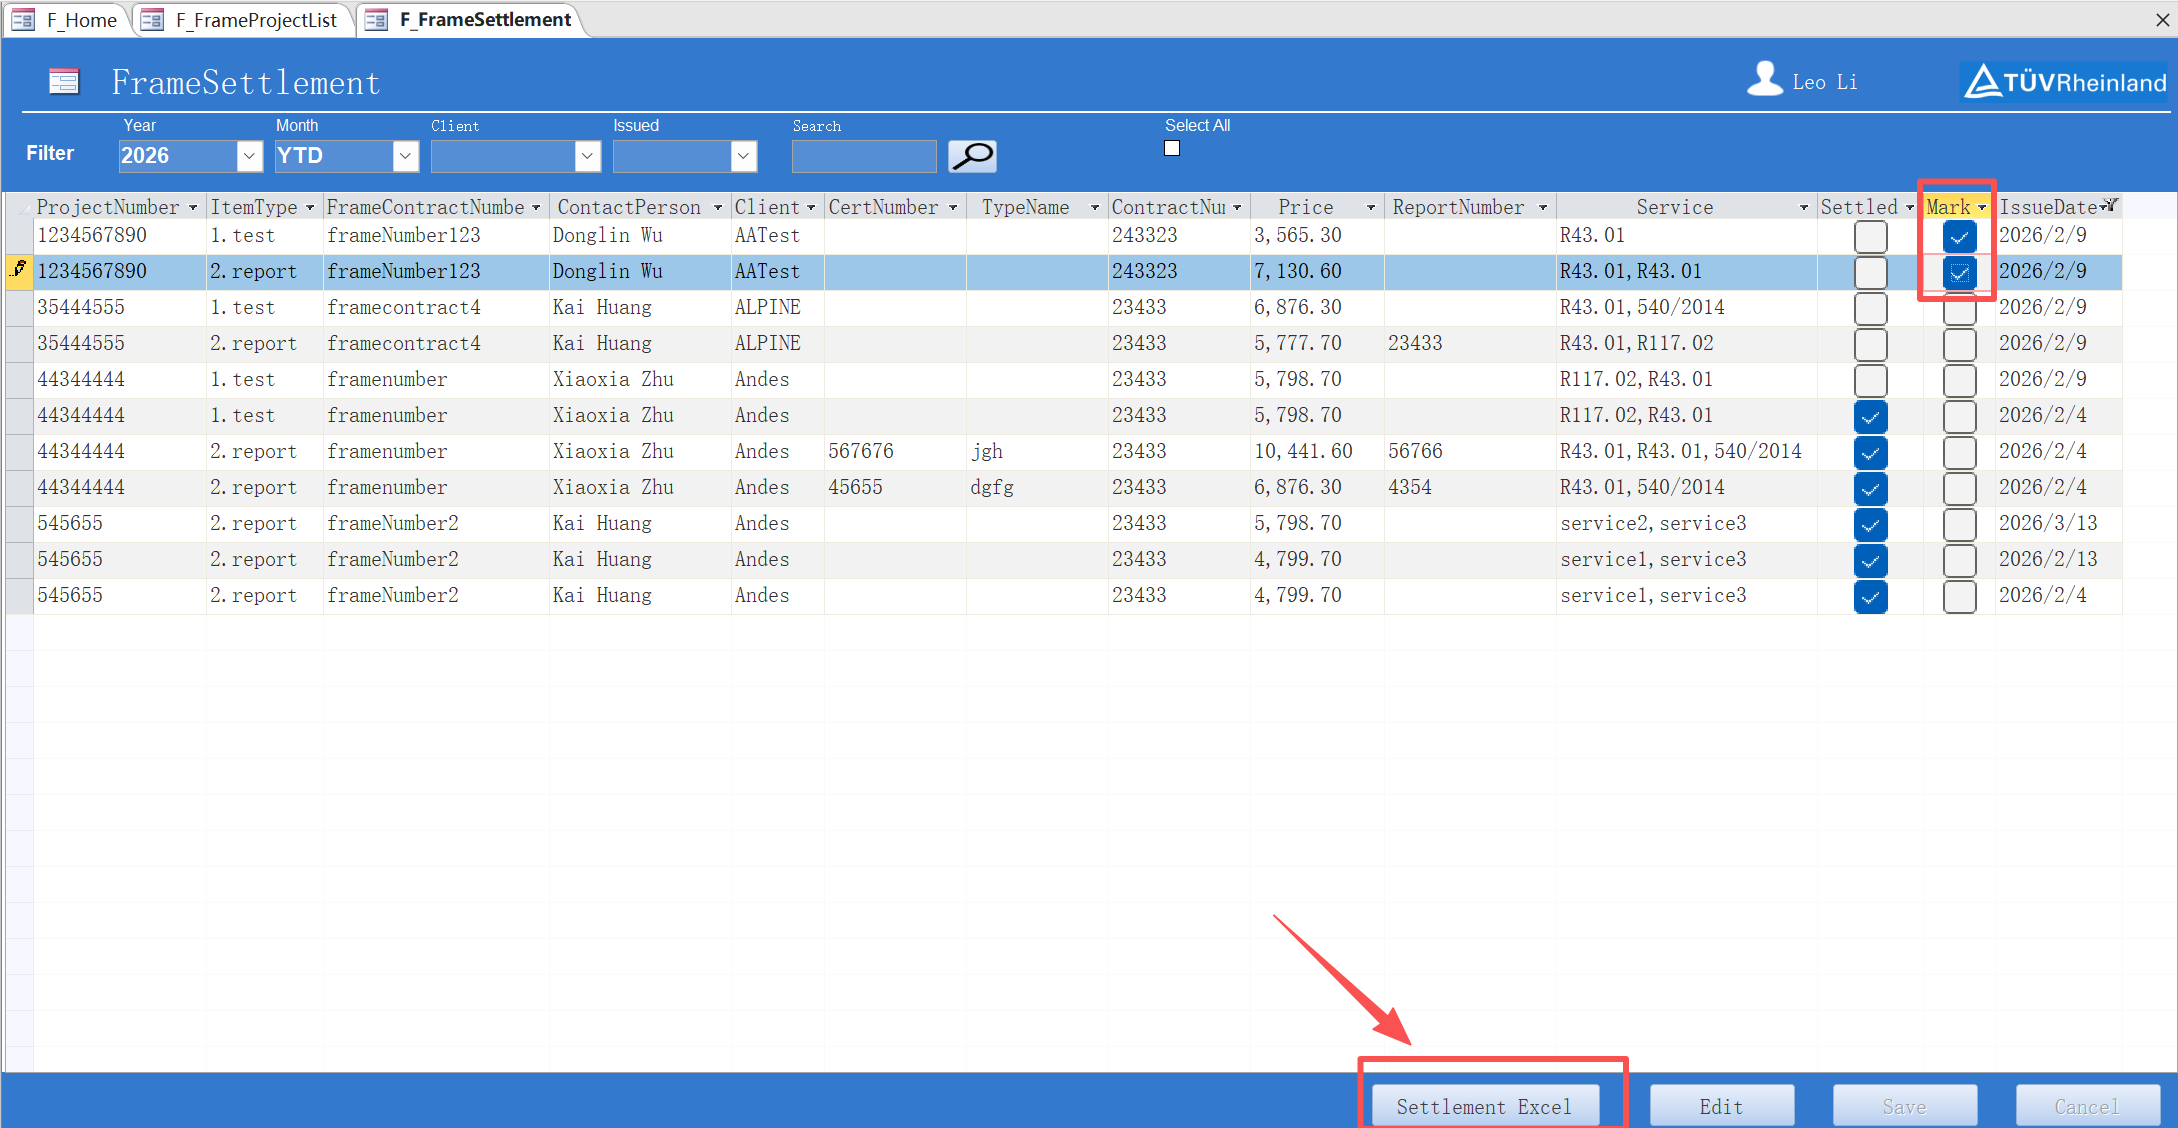Expand the Month YTD dropdown

[405, 156]
